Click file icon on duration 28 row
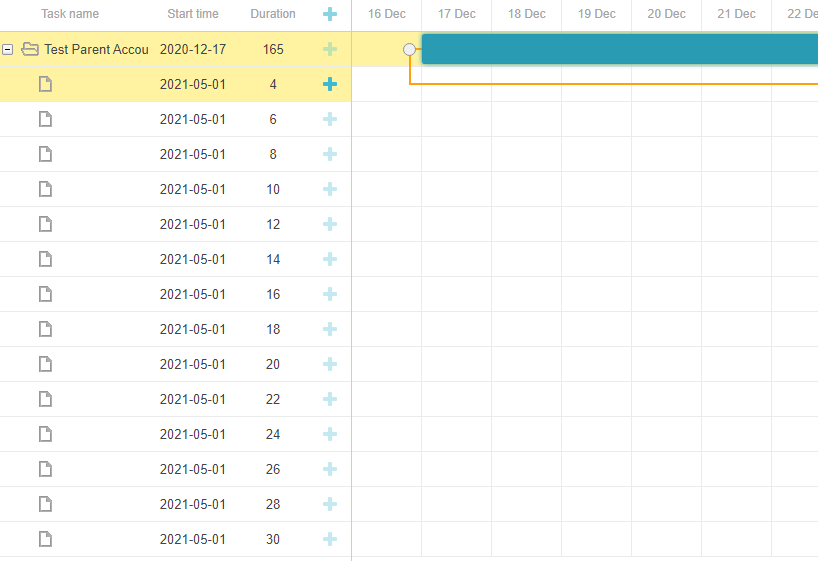The height and width of the screenshot is (561, 818). point(45,504)
